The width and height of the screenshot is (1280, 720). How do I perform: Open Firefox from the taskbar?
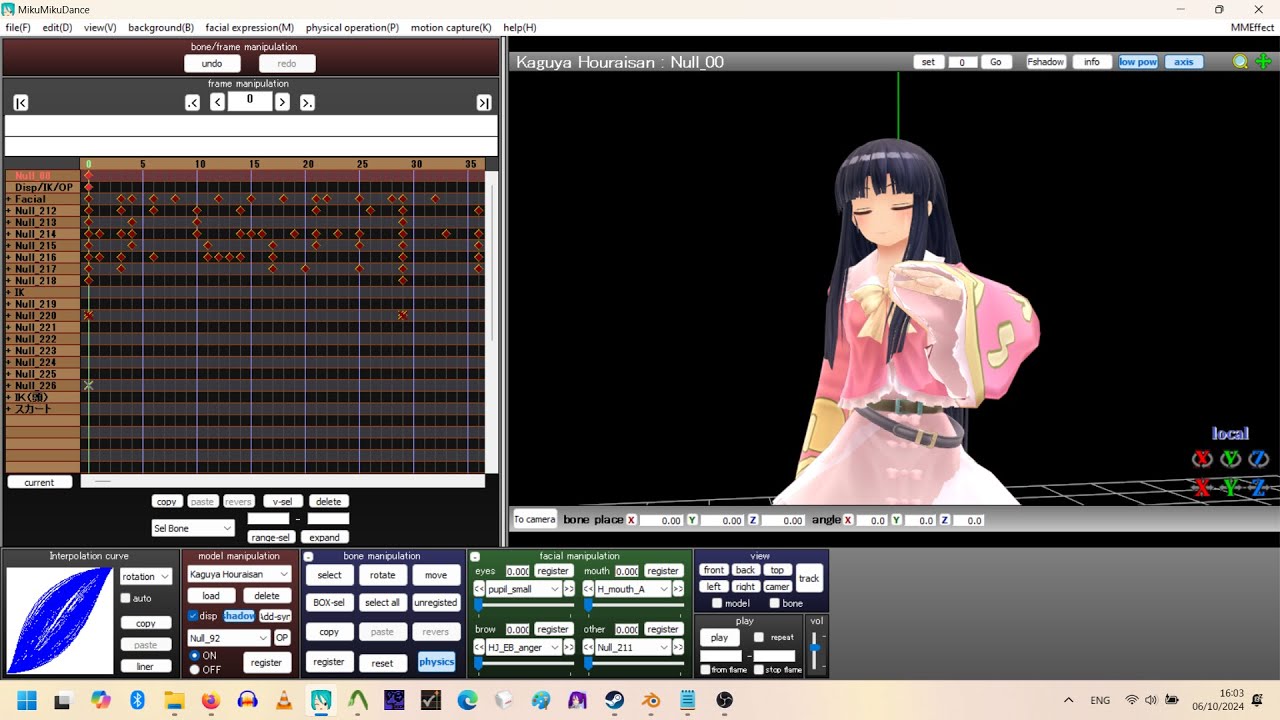coord(210,700)
